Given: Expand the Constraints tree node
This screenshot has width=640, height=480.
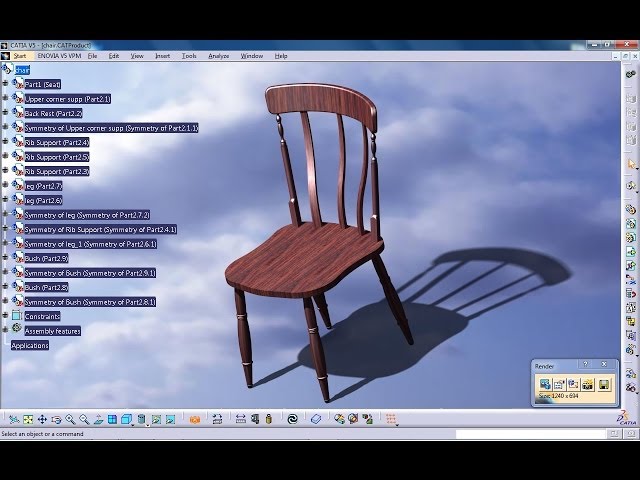Looking at the screenshot, I should (5, 316).
